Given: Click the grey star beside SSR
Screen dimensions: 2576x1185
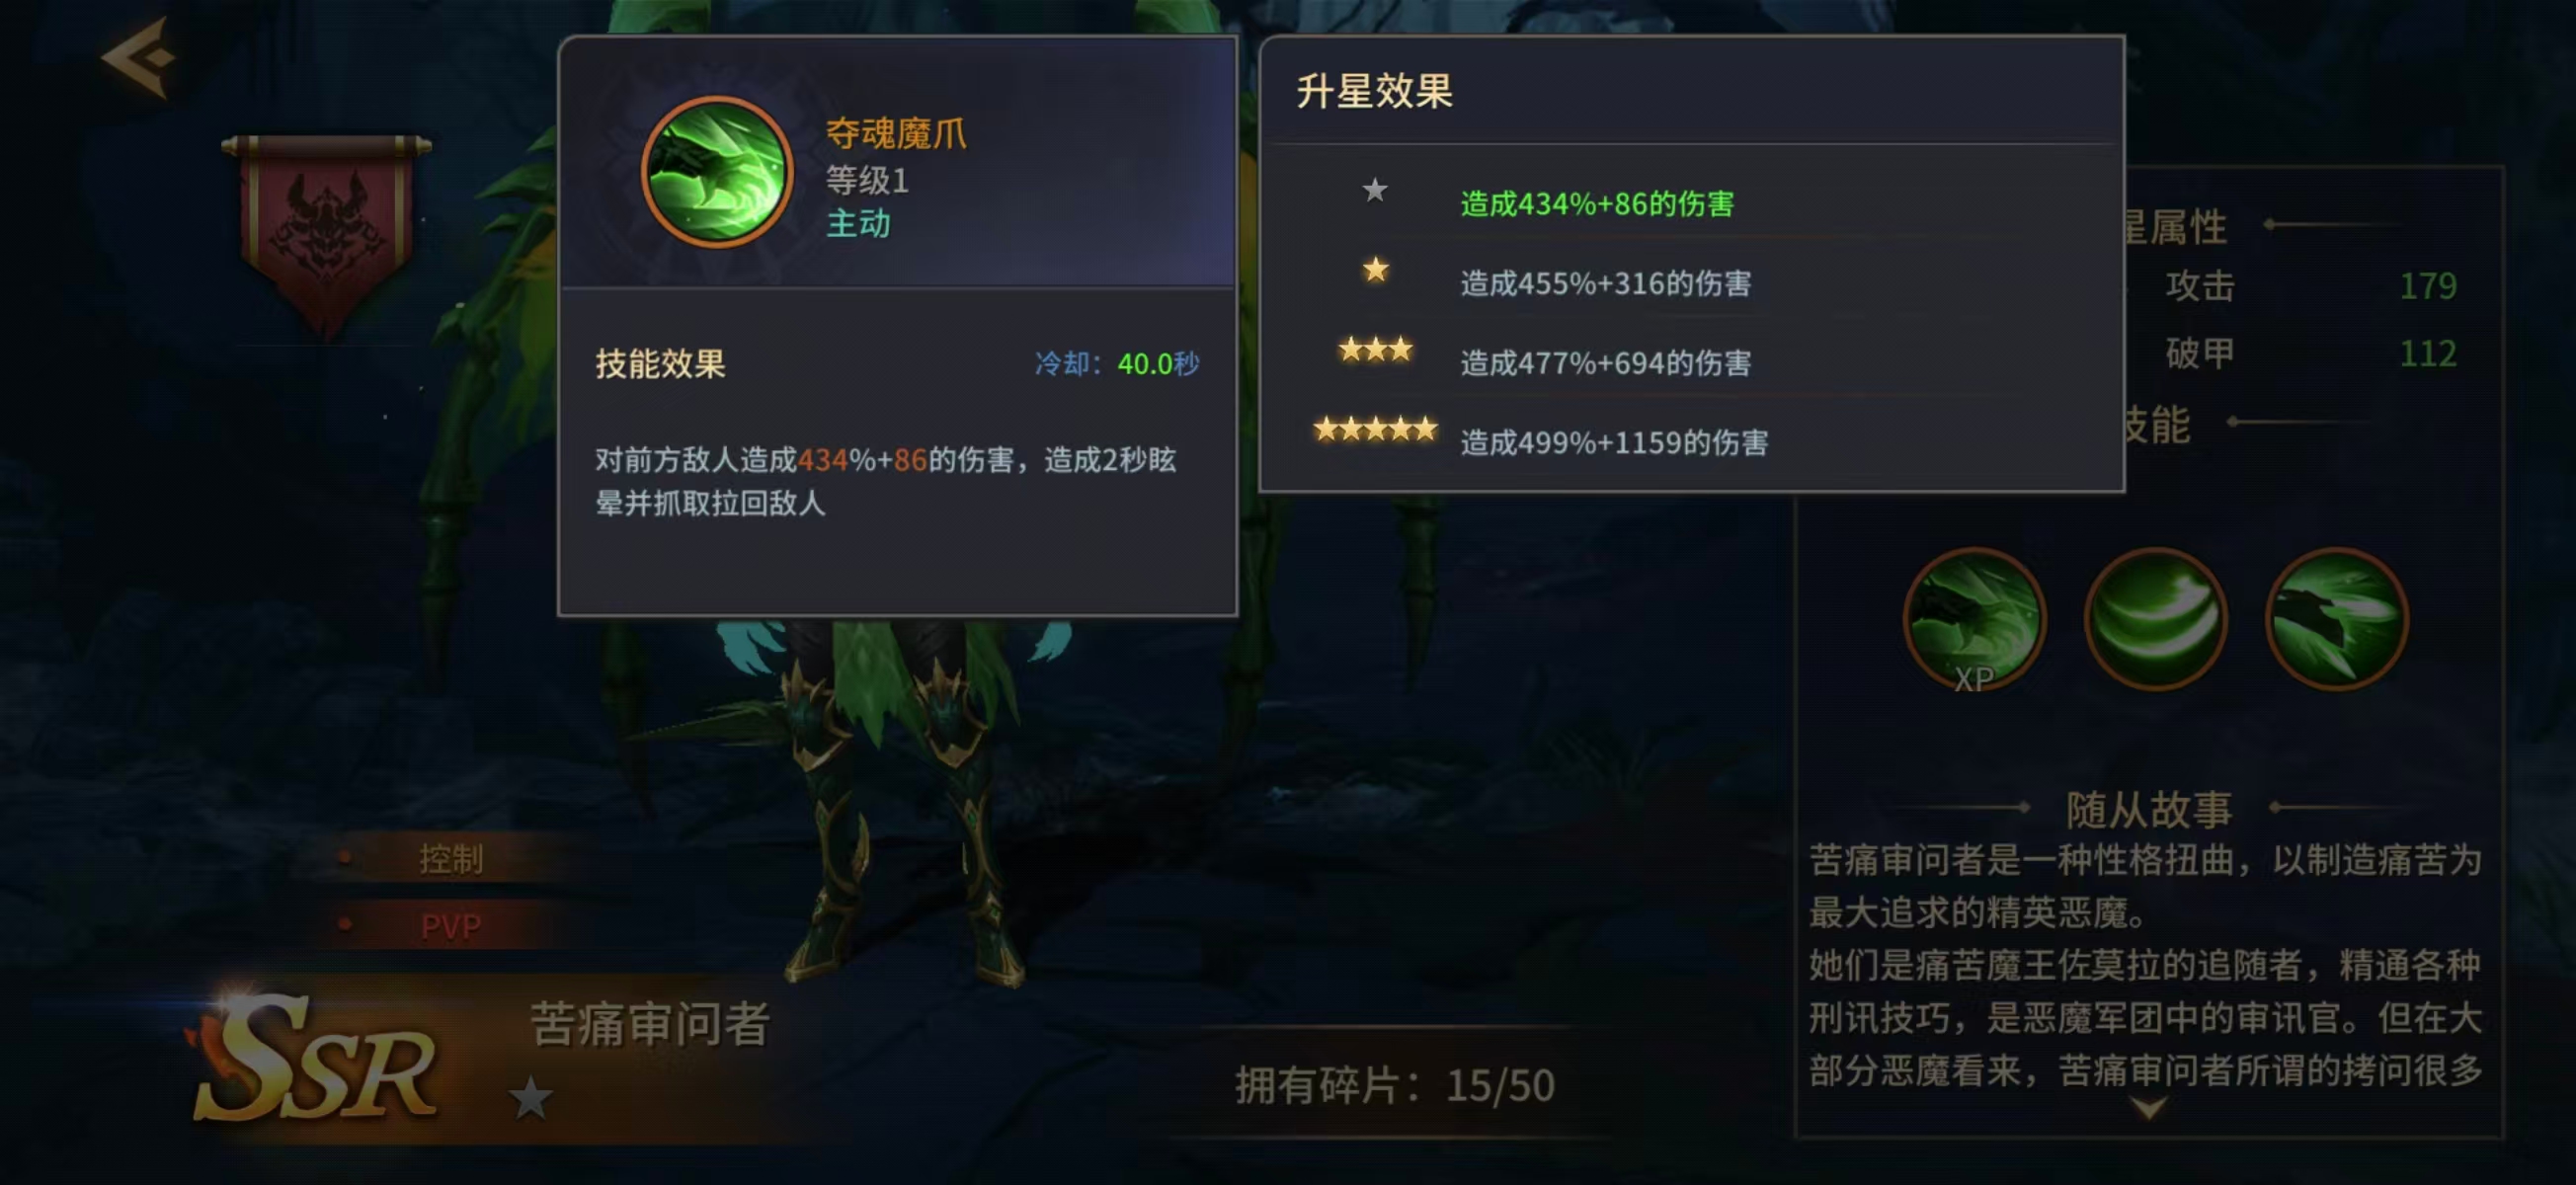Looking at the screenshot, I should (x=531, y=1099).
